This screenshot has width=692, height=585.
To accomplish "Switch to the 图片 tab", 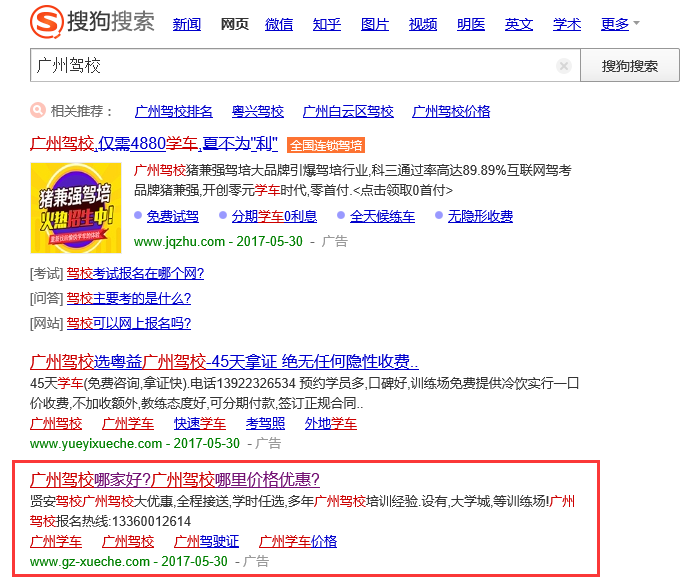I will click(x=375, y=24).
